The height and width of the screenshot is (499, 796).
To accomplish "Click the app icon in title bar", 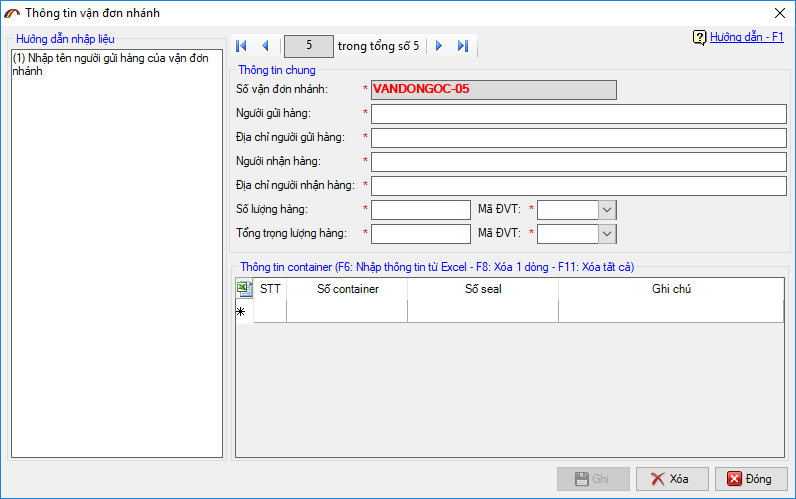I will (13, 13).
